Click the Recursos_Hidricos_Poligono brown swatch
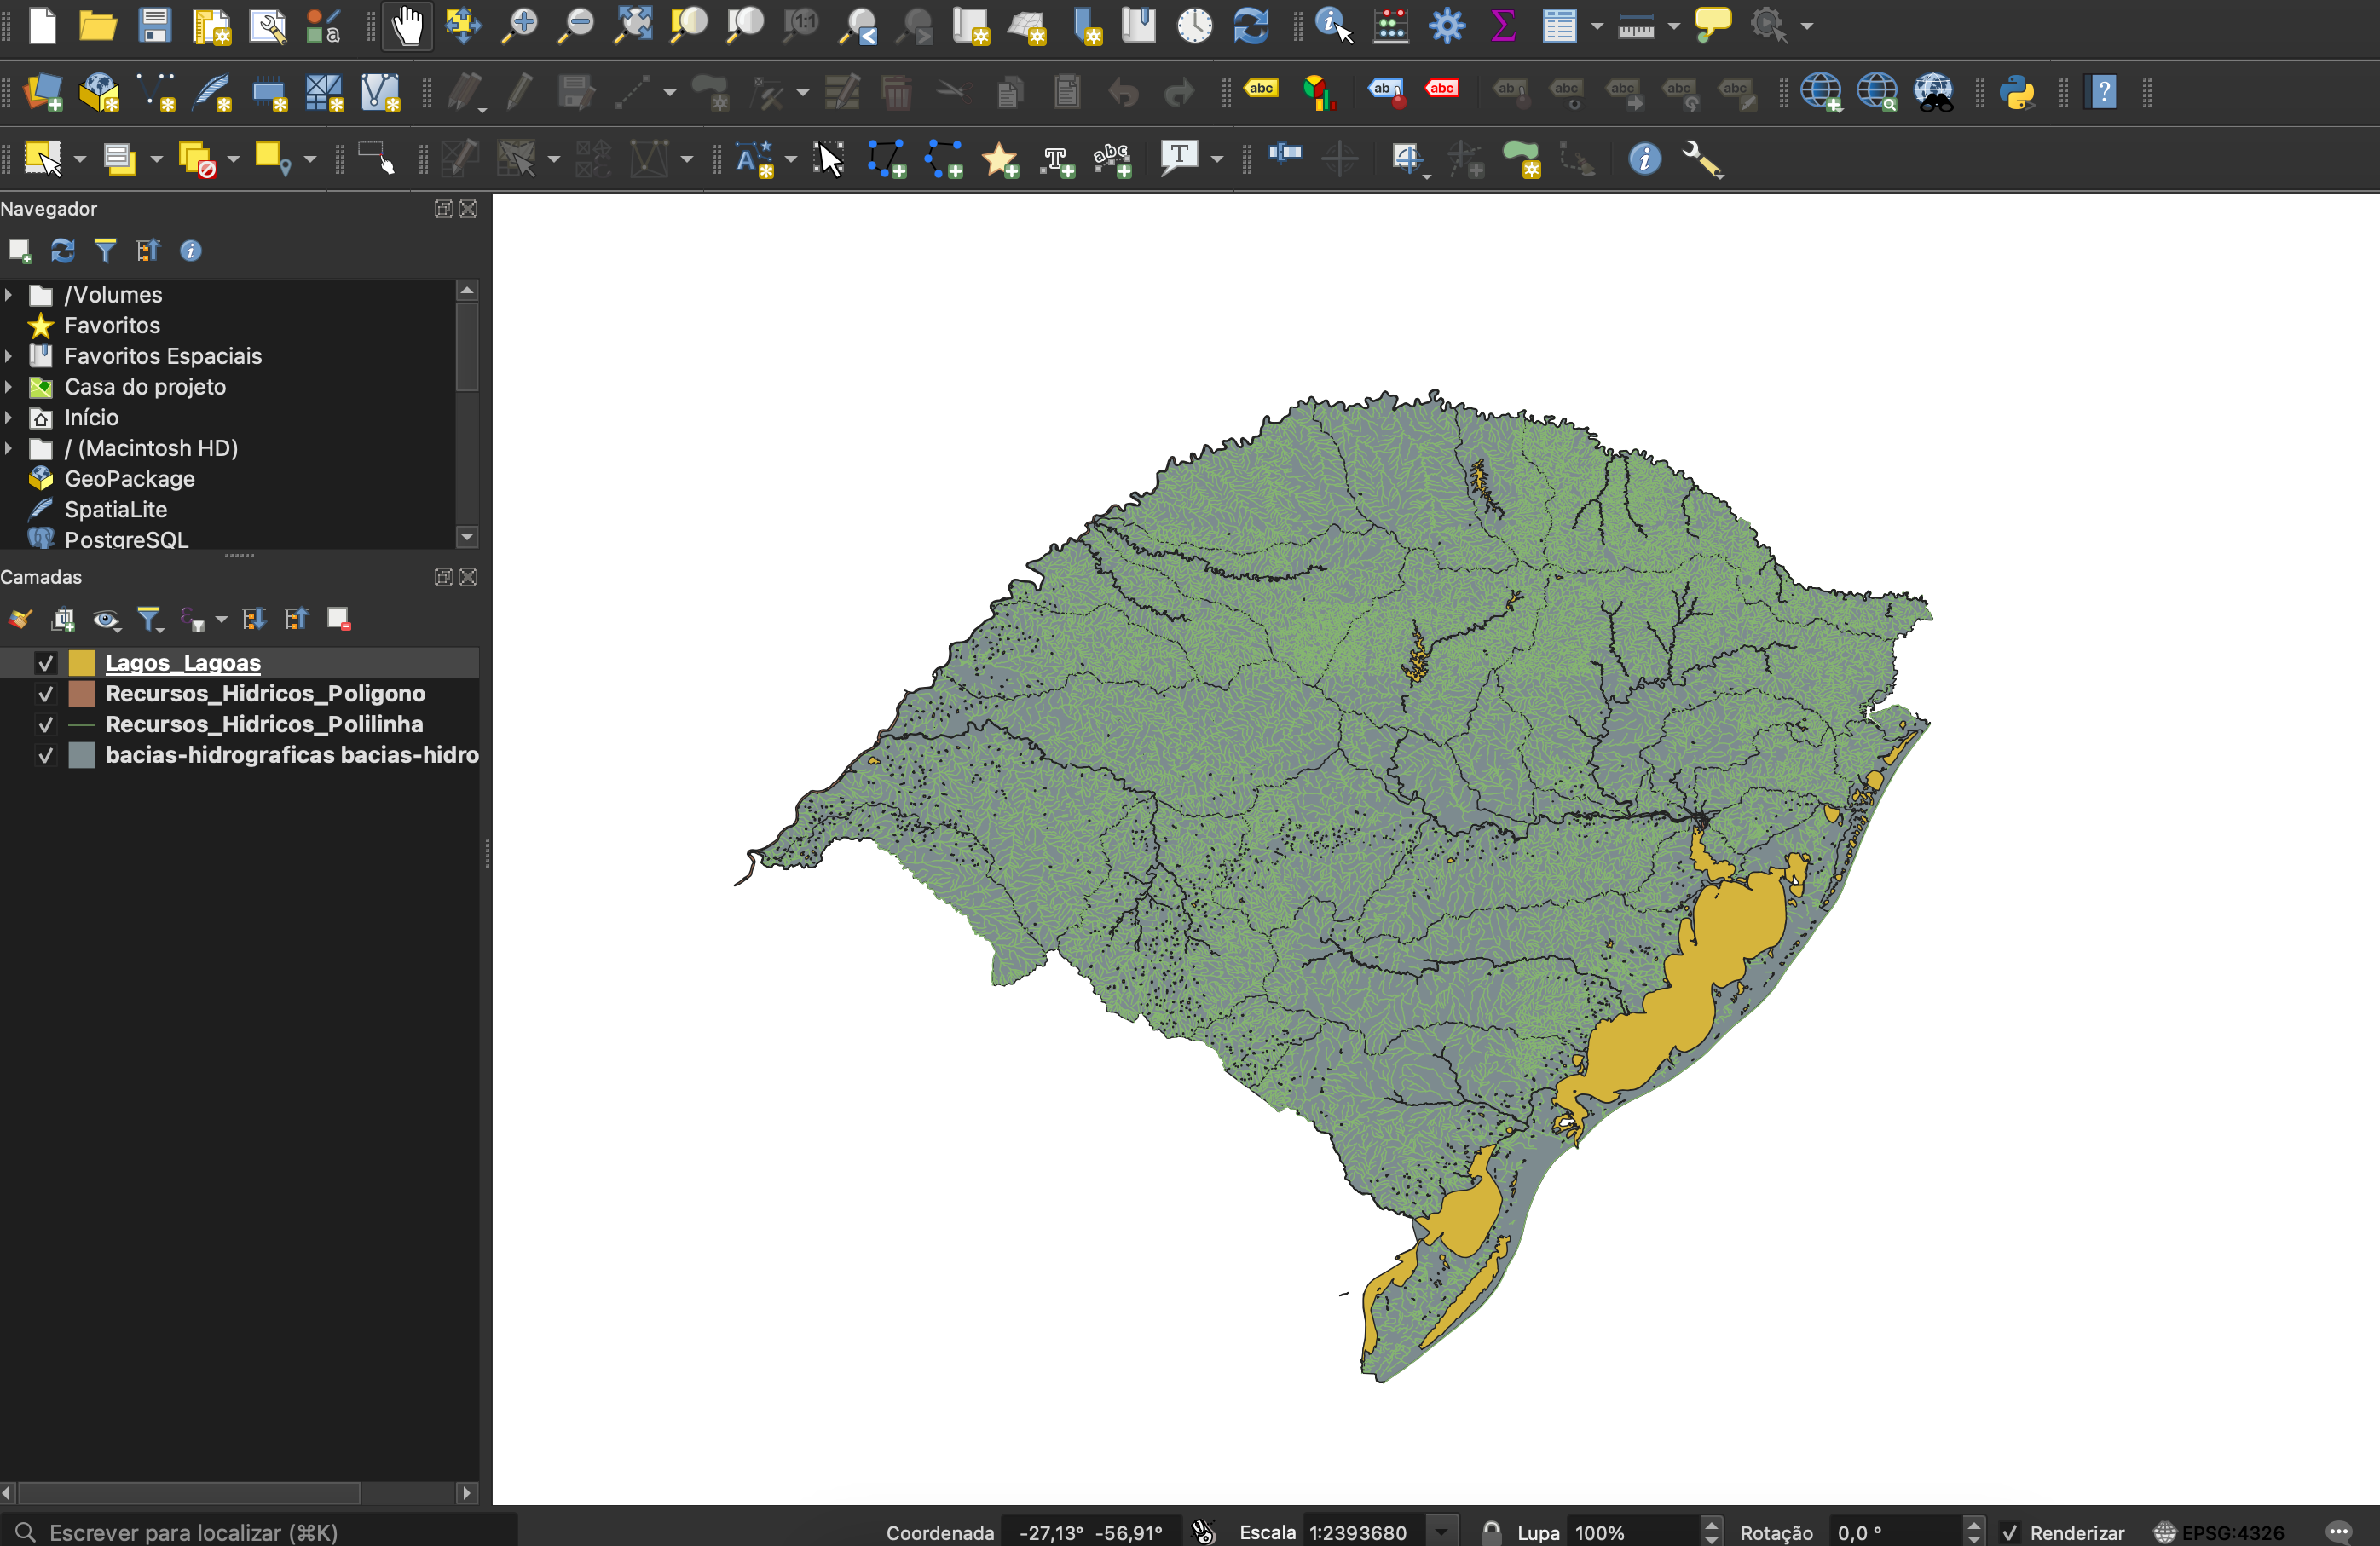The image size is (2380, 1546). [x=82, y=694]
